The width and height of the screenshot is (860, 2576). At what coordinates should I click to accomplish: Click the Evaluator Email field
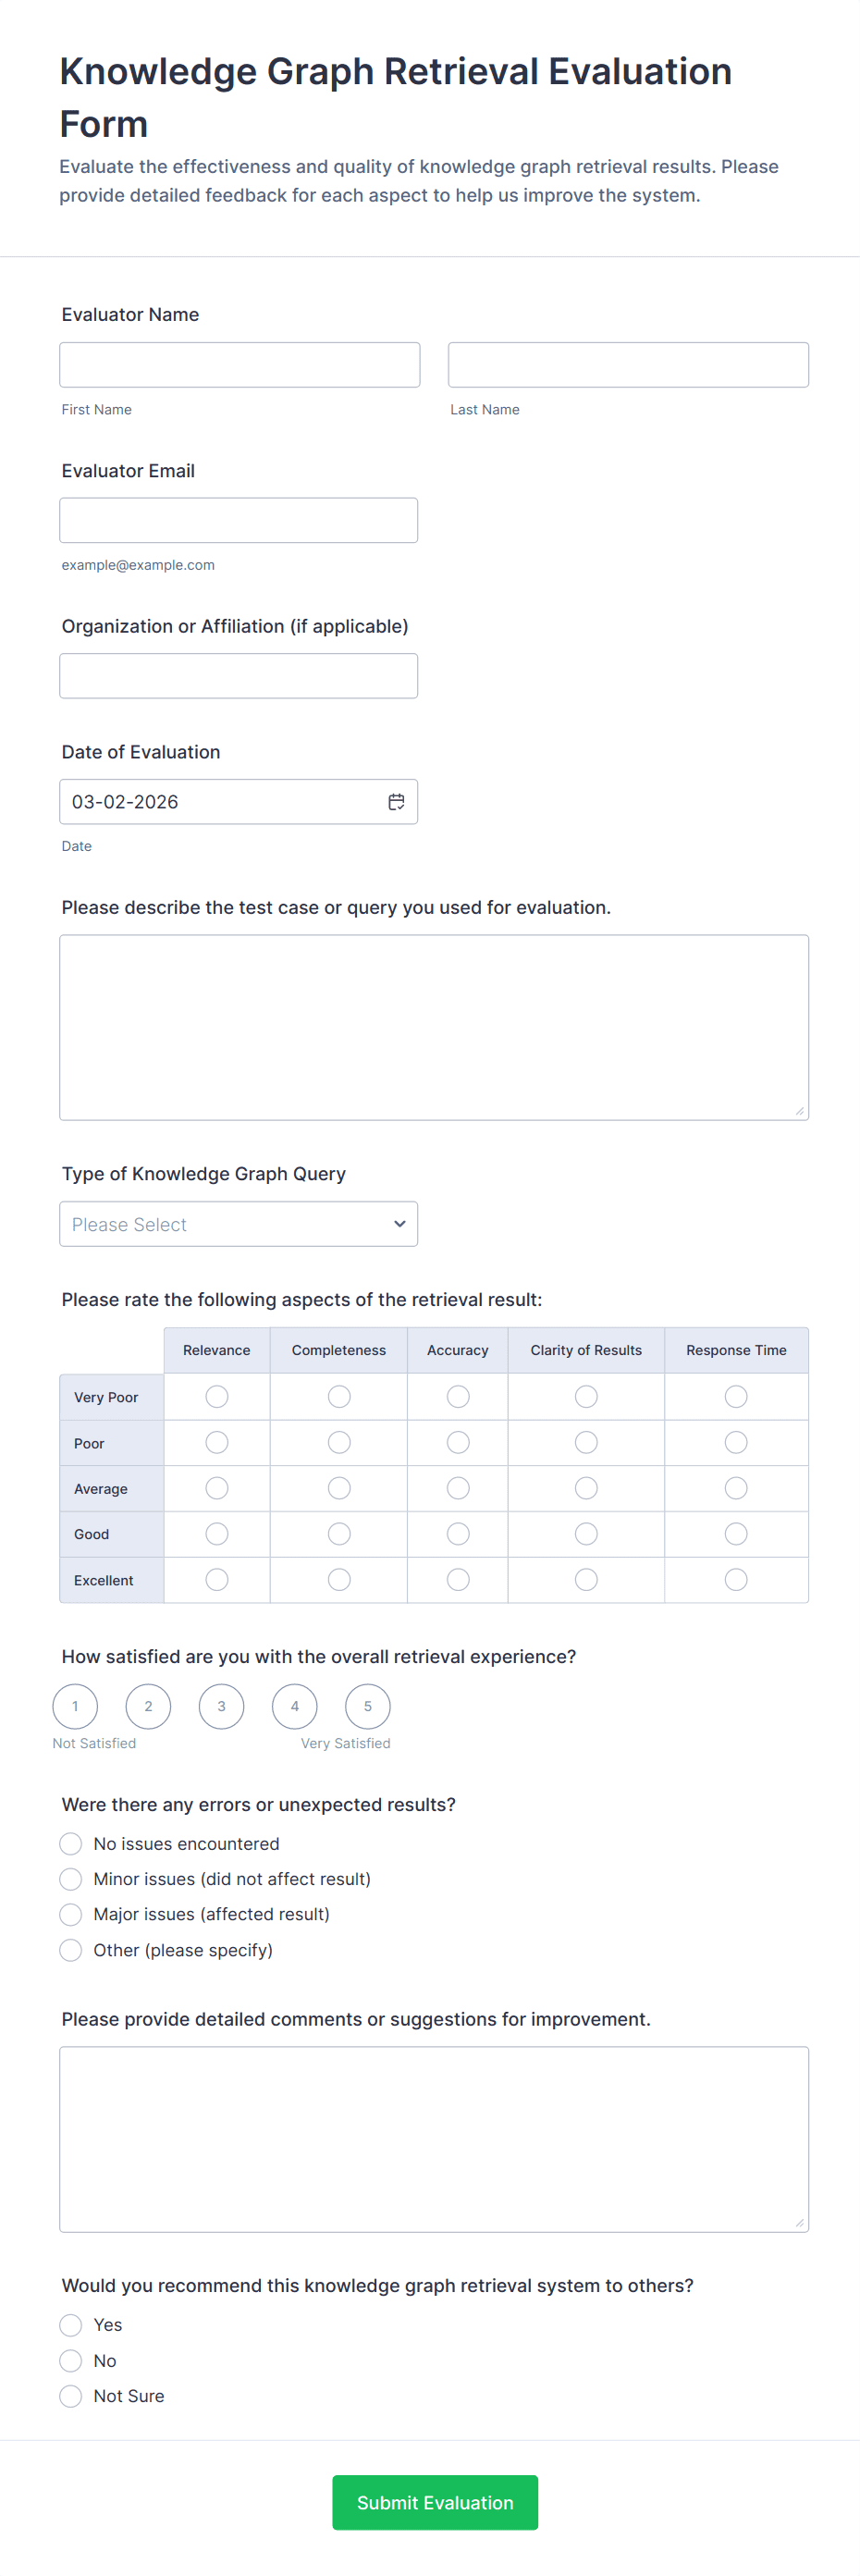(x=238, y=520)
